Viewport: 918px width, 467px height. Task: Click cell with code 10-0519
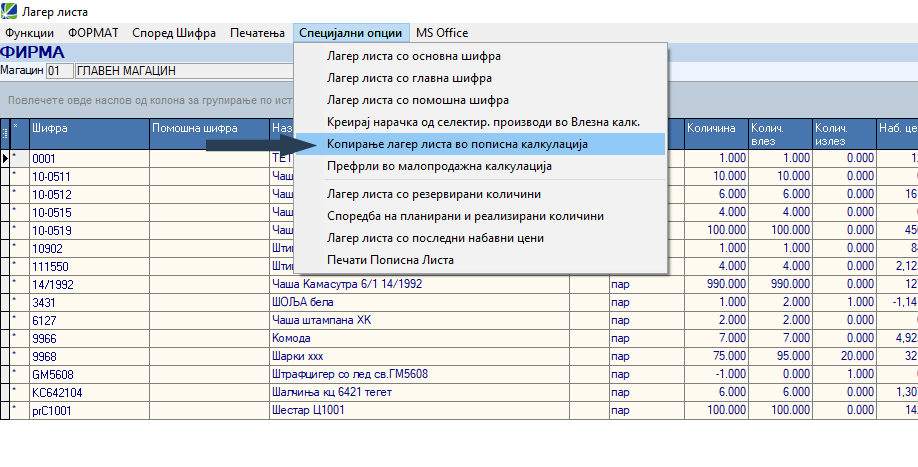point(90,231)
